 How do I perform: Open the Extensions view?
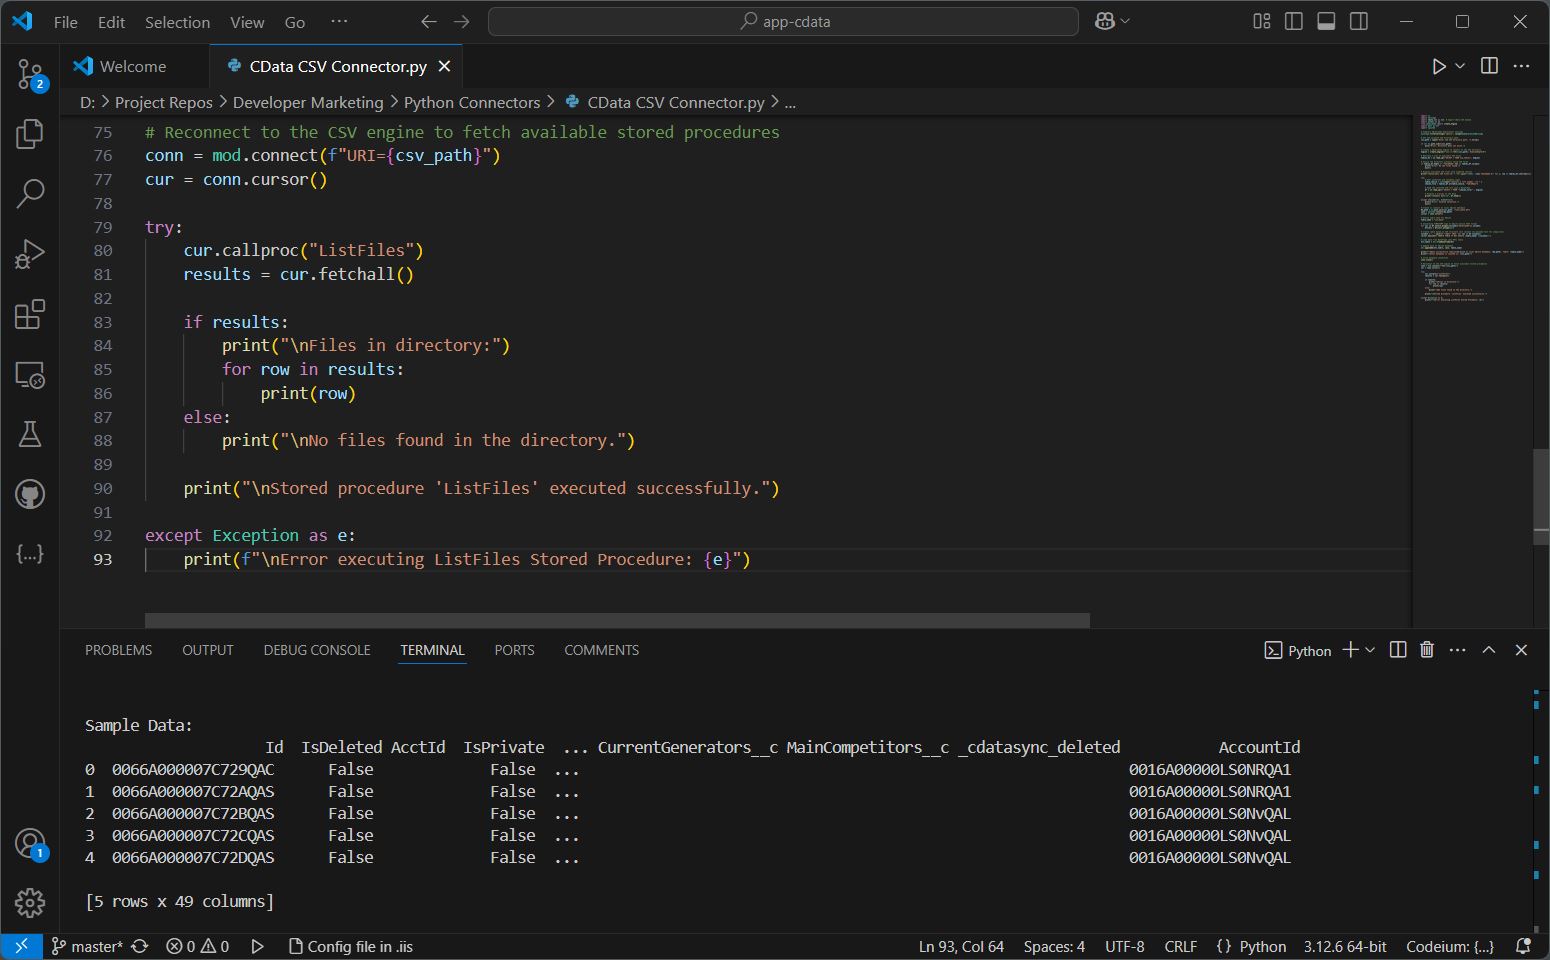[x=30, y=314]
